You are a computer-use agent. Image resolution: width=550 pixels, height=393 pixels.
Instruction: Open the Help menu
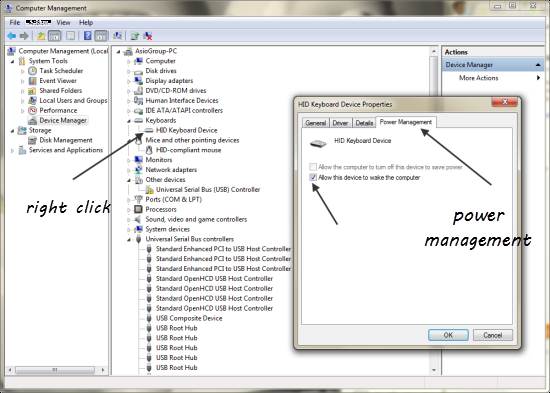pyautogui.click(x=86, y=22)
